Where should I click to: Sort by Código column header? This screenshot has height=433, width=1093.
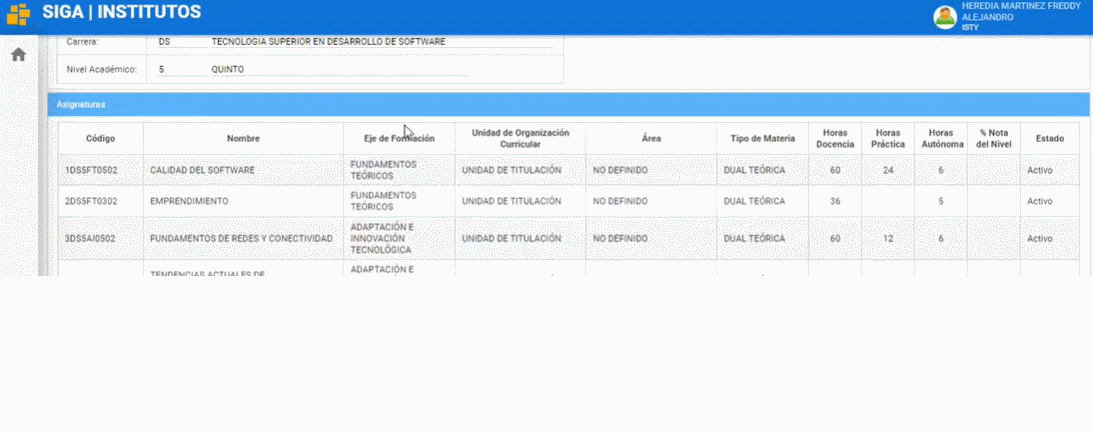(x=100, y=139)
